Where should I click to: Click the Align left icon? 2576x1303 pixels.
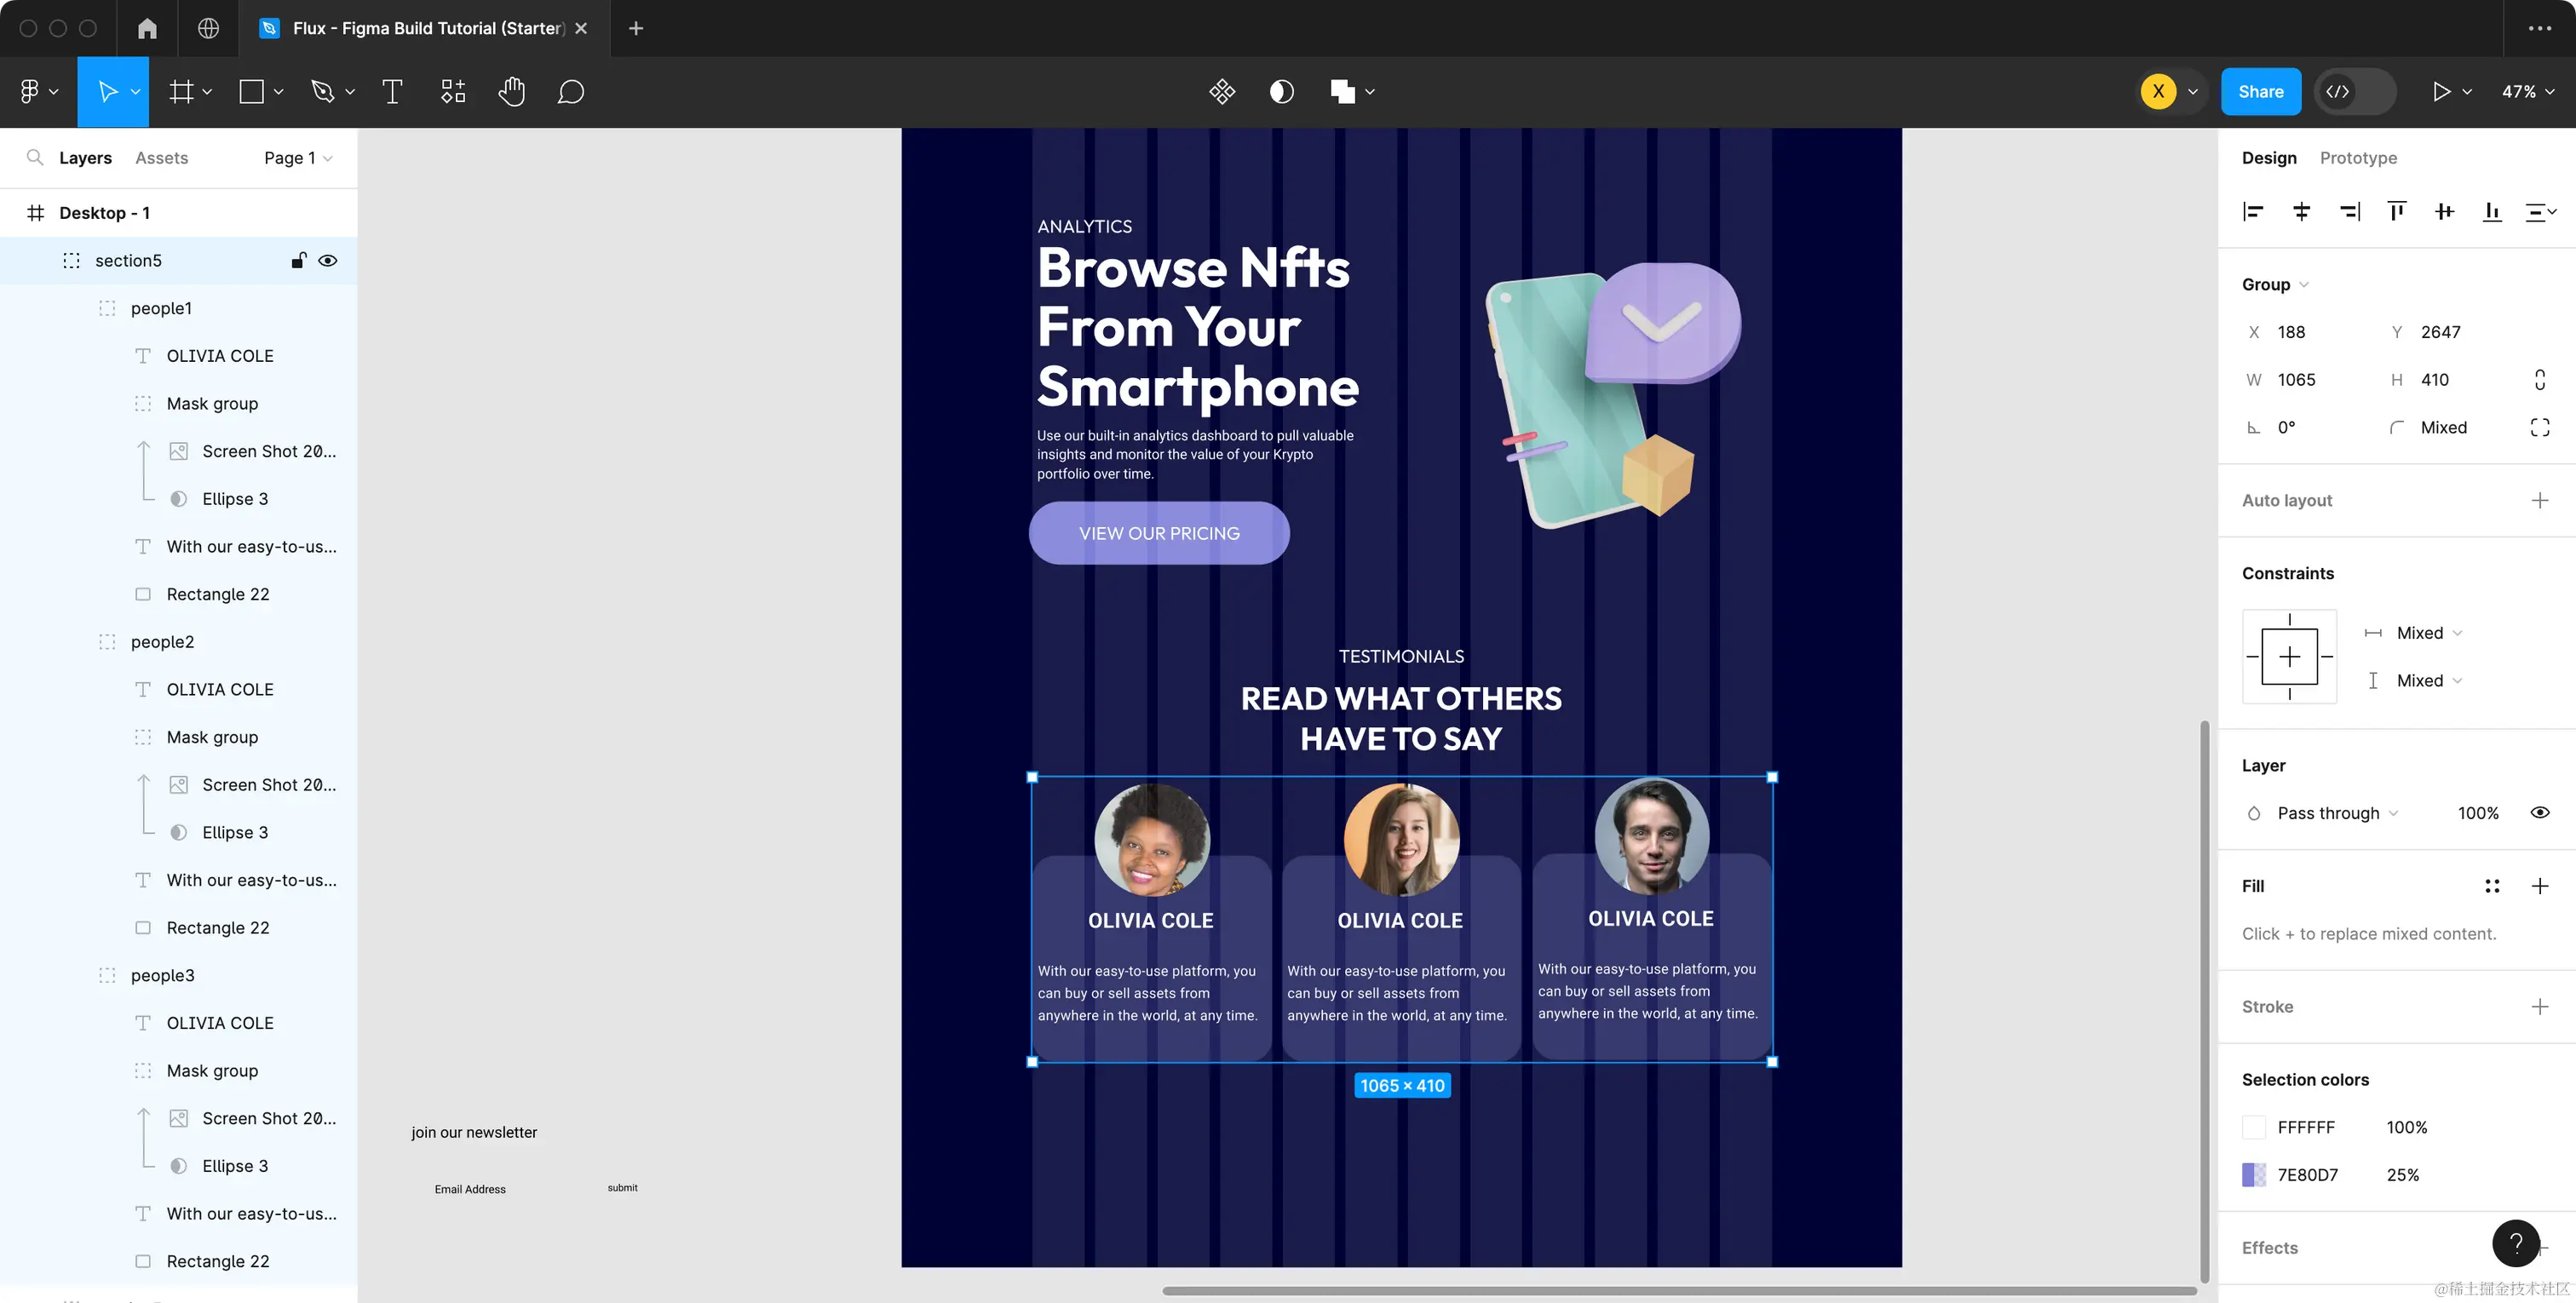click(x=2253, y=211)
